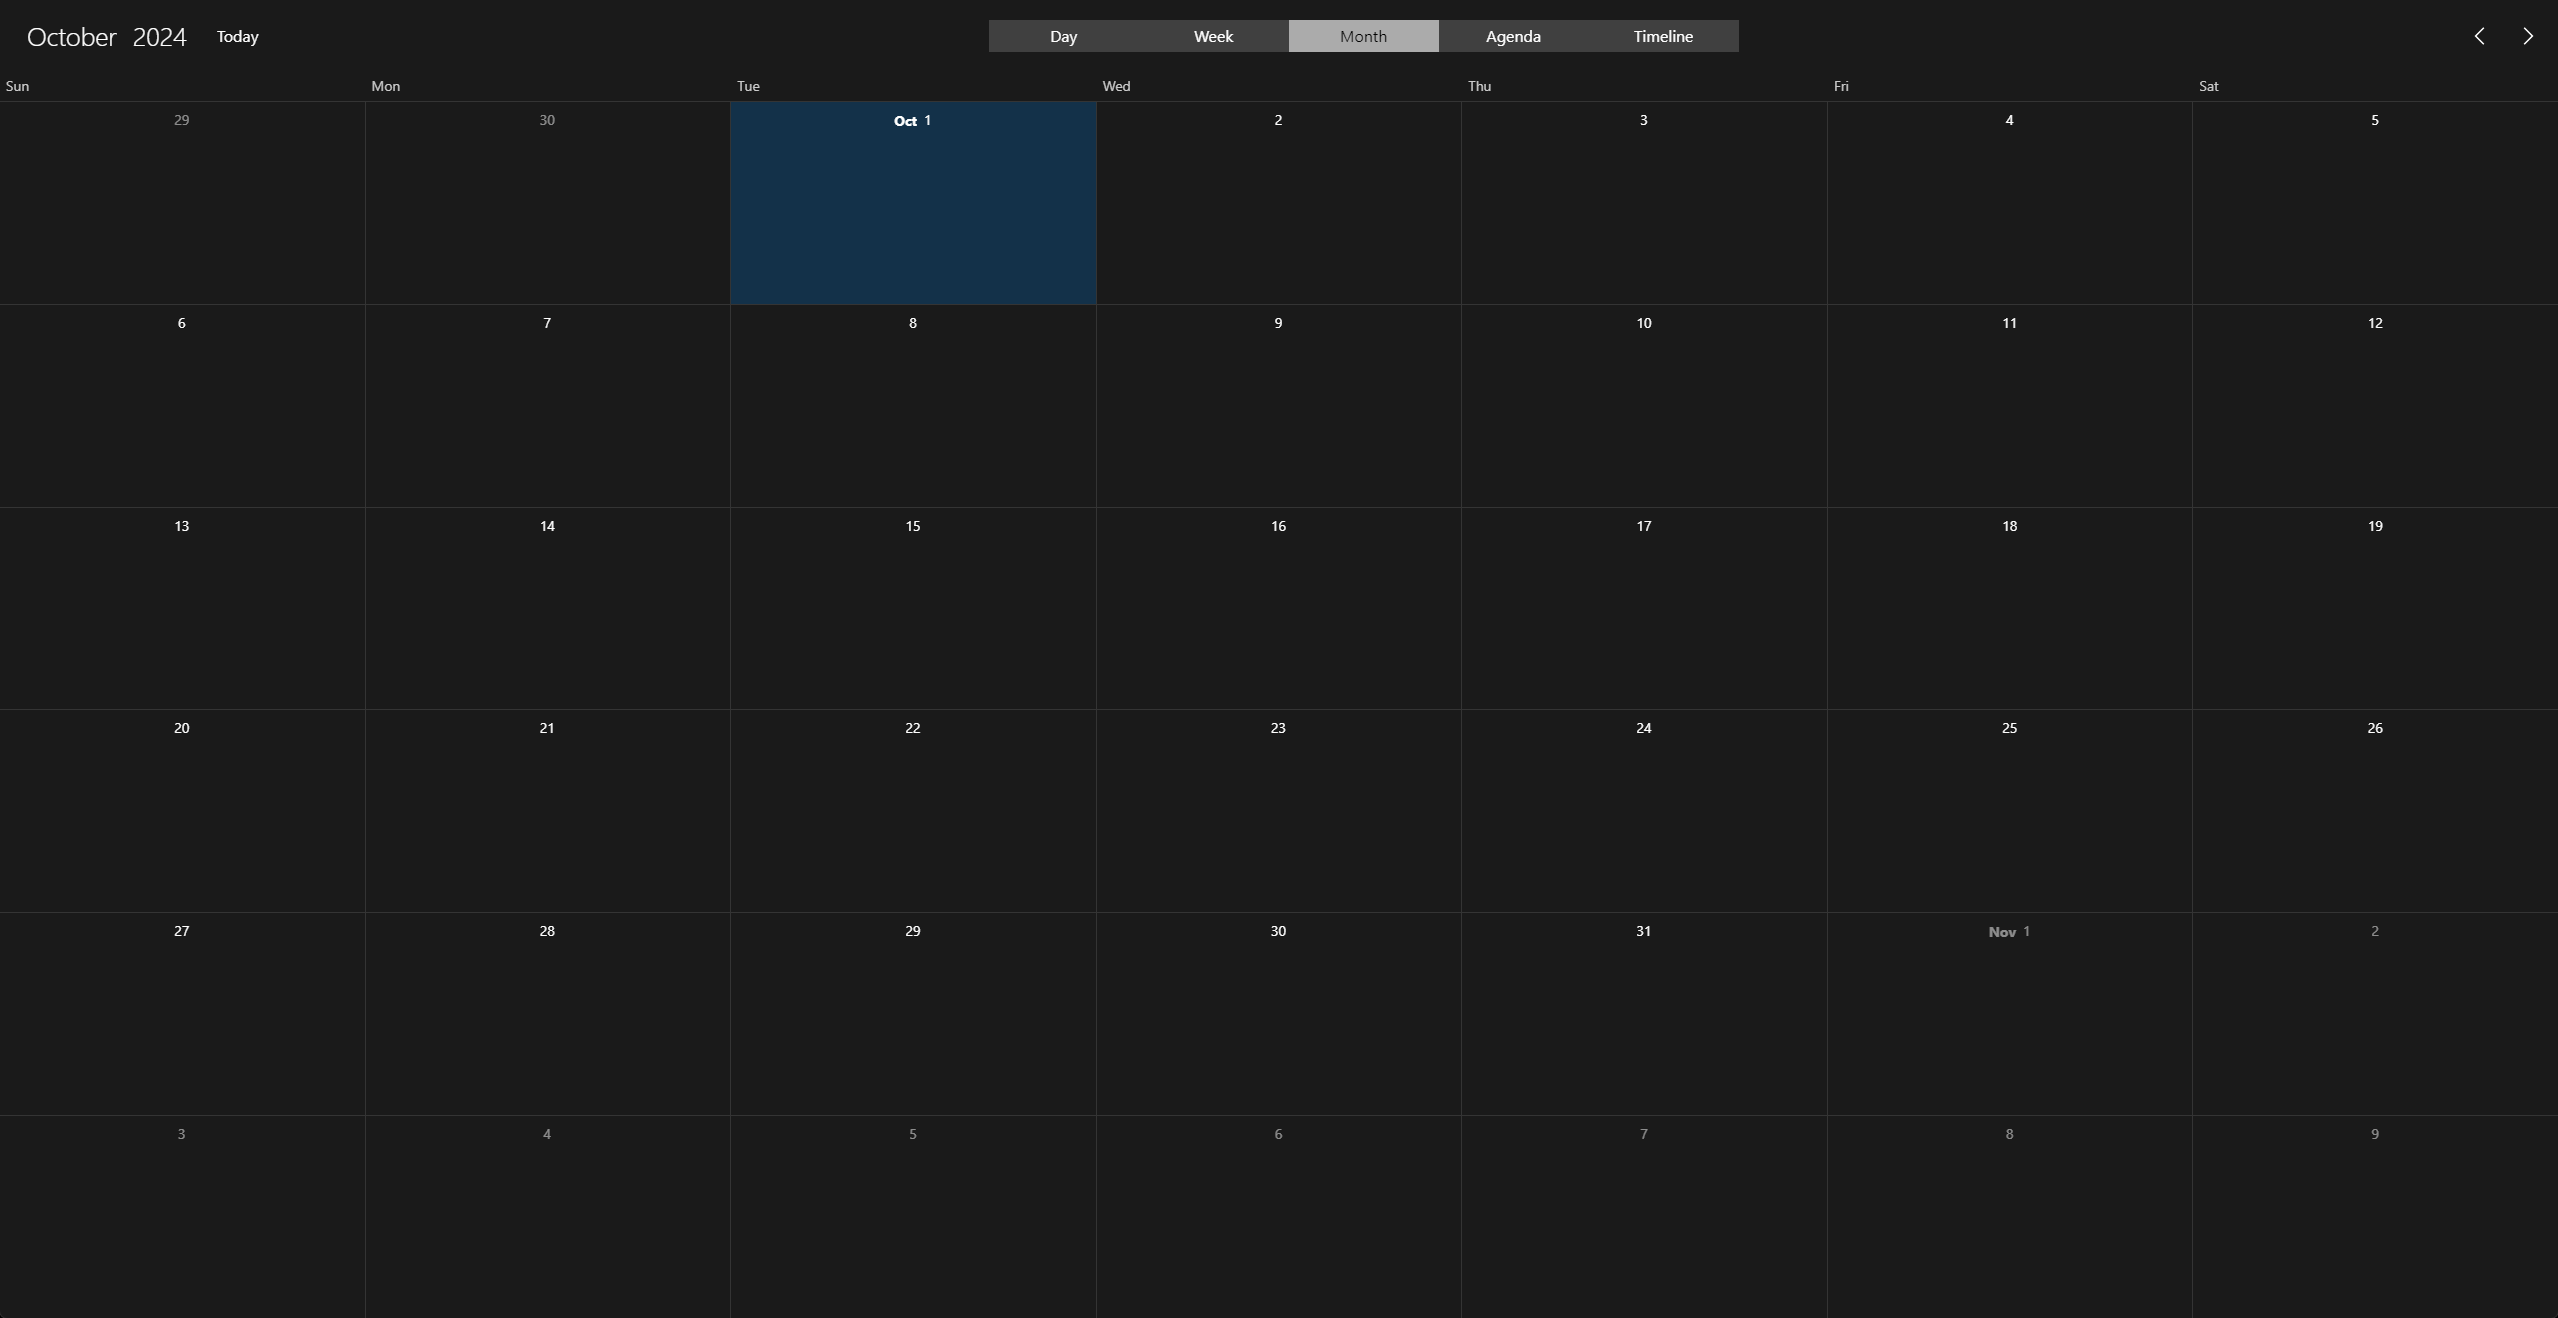Click the Today button
Image resolution: width=2558 pixels, height=1318 pixels.
(237, 36)
